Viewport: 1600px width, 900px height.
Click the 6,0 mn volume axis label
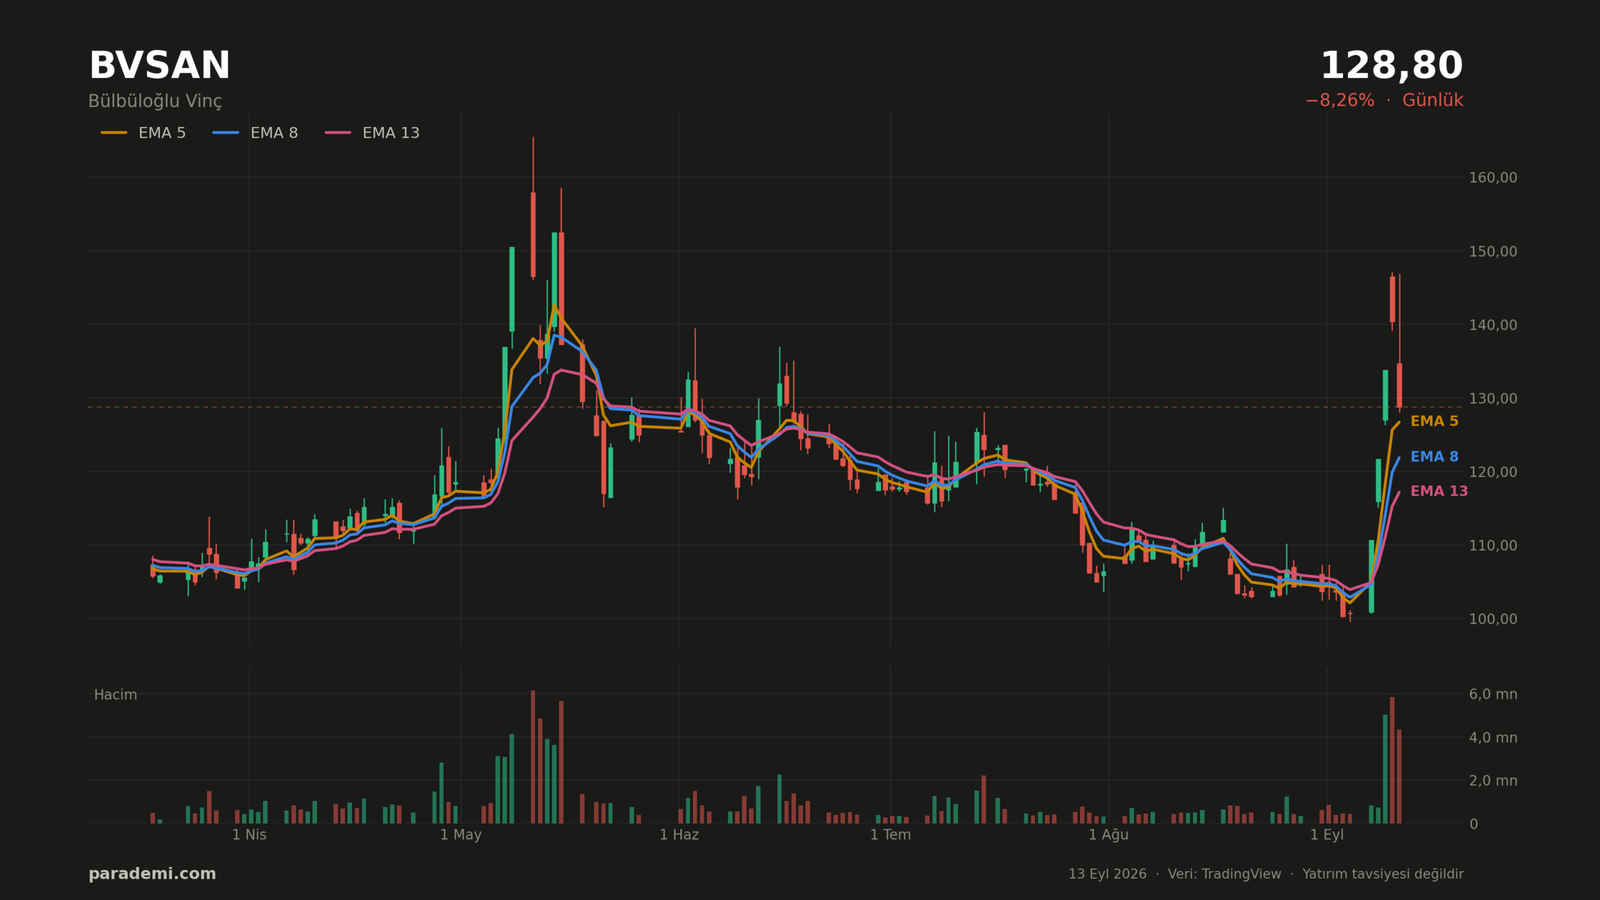1493,694
